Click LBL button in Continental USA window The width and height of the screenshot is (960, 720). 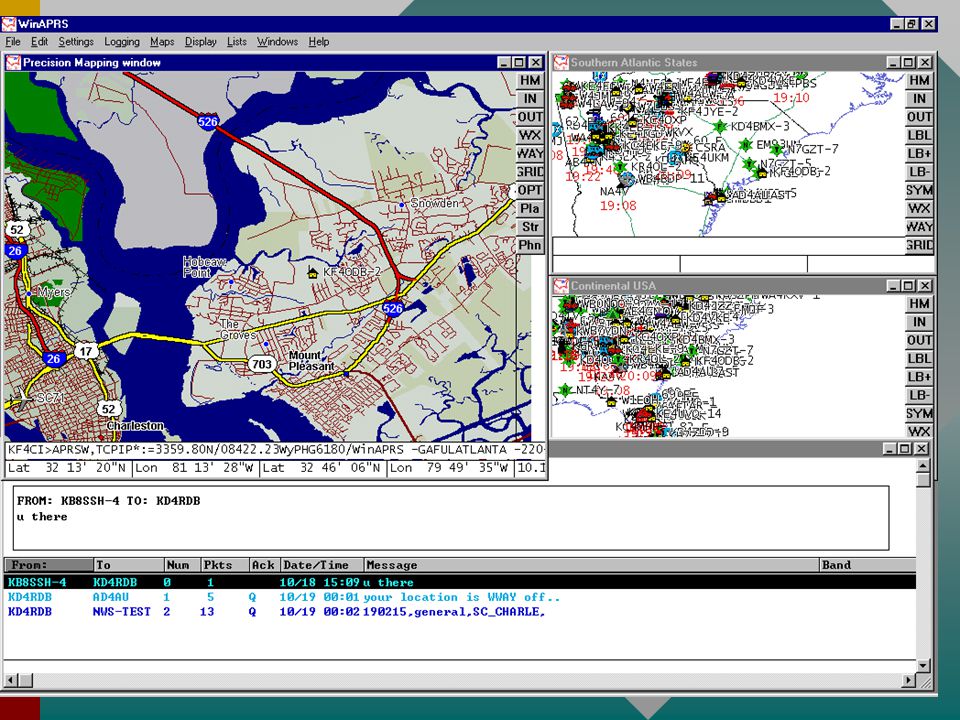tap(919, 359)
